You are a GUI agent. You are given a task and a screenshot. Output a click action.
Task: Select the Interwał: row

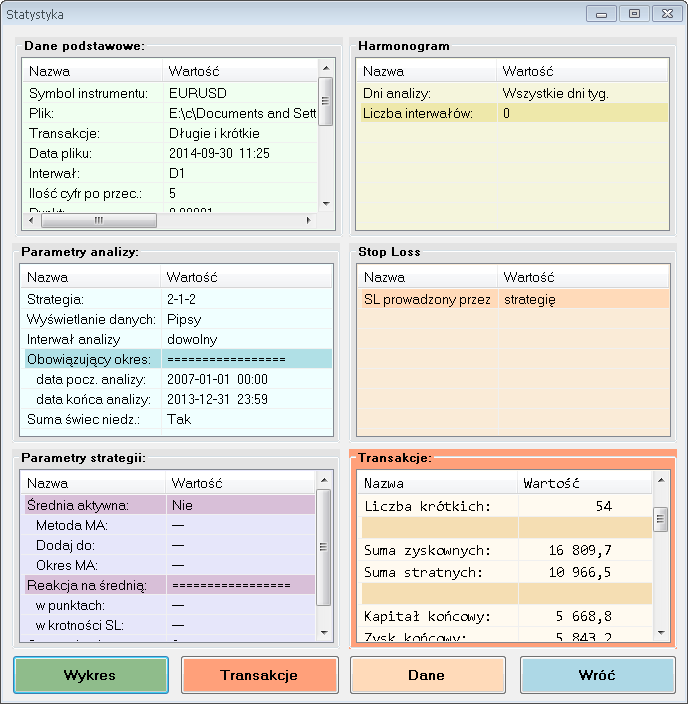pyautogui.click(x=171, y=173)
